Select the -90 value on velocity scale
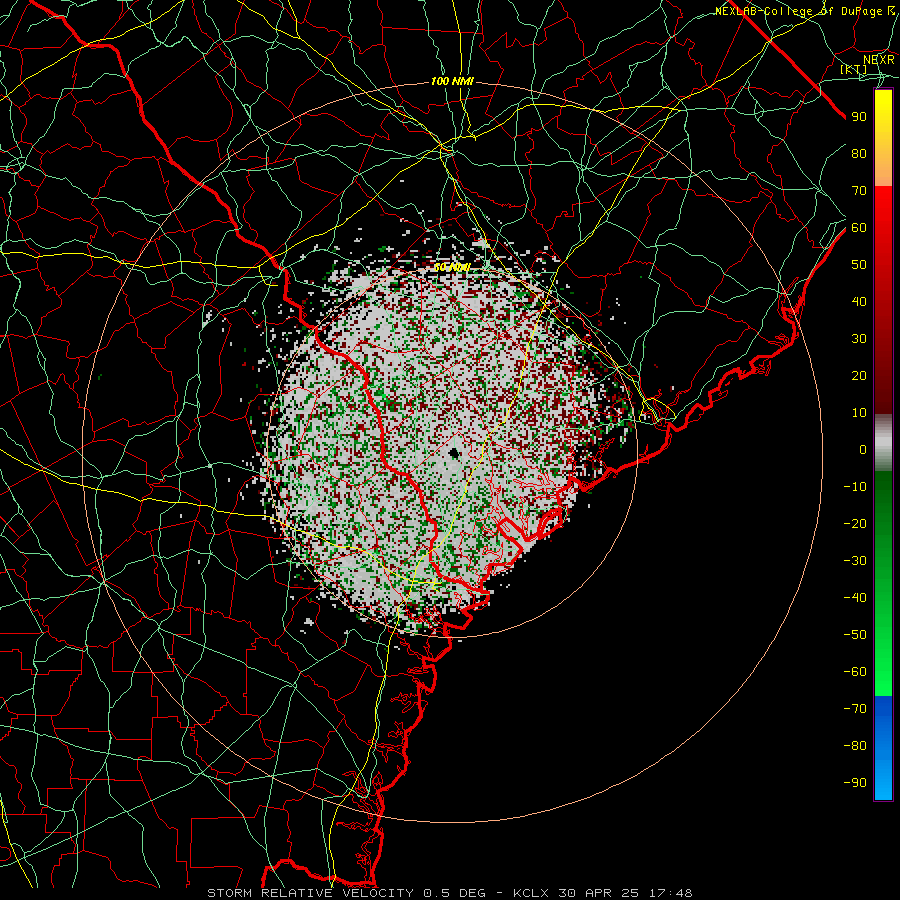Image resolution: width=900 pixels, height=900 pixels. coord(855,783)
